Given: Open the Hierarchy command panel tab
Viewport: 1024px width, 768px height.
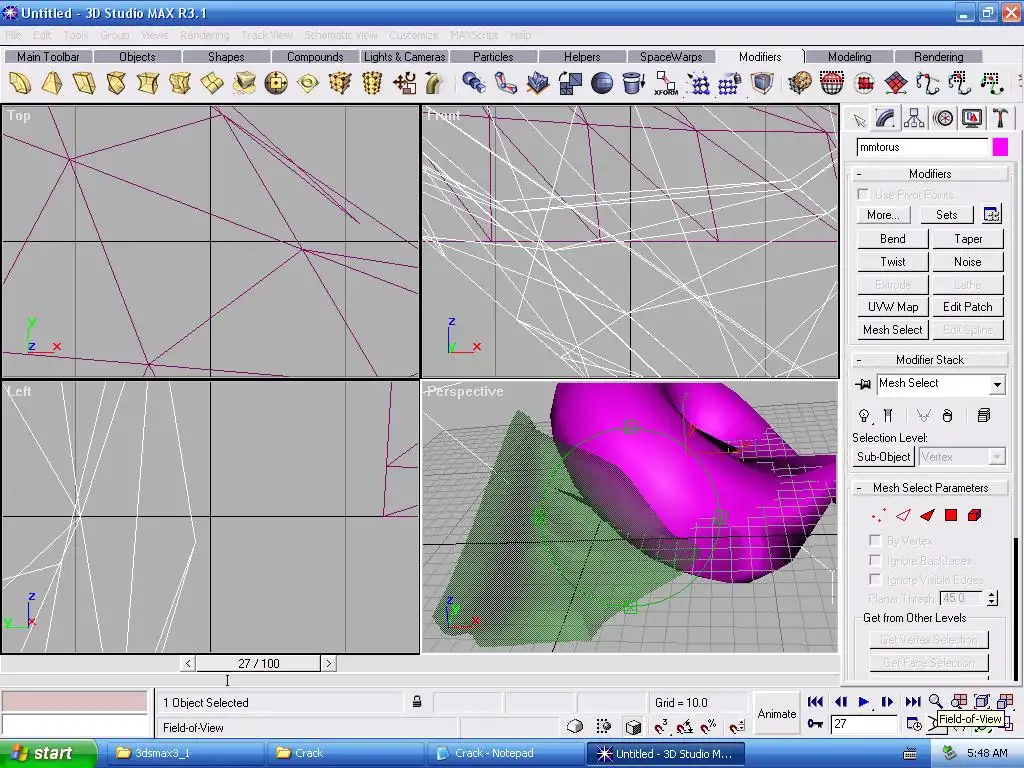Looking at the screenshot, I should 914,119.
